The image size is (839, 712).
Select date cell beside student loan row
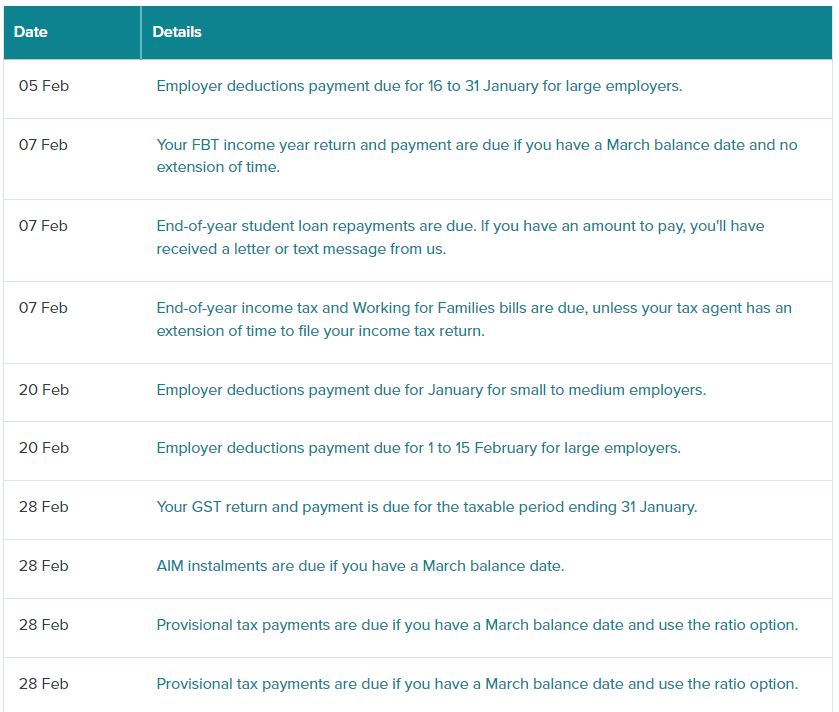click(x=43, y=226)
